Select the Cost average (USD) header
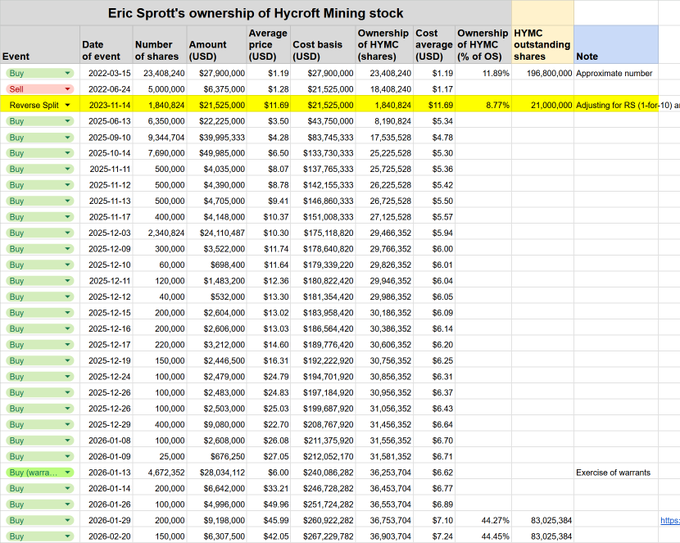 [434, 45]
